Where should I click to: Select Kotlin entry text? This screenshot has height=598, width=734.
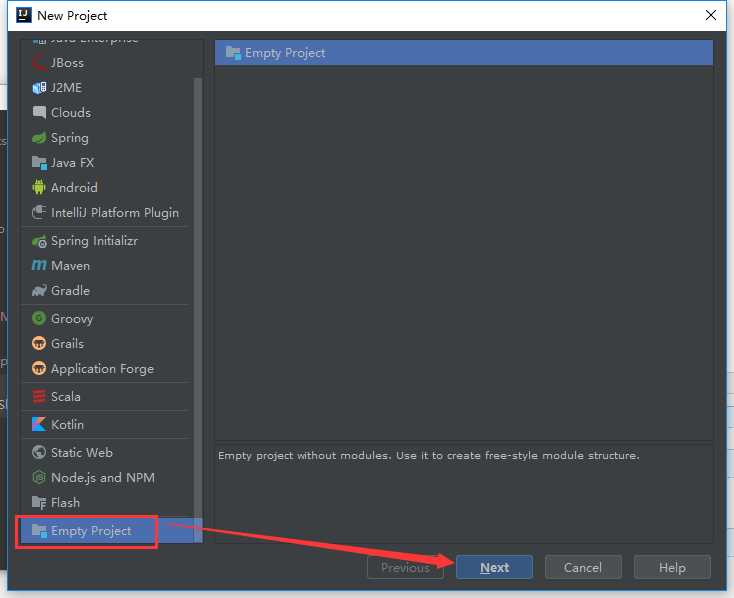click(67, 424)
